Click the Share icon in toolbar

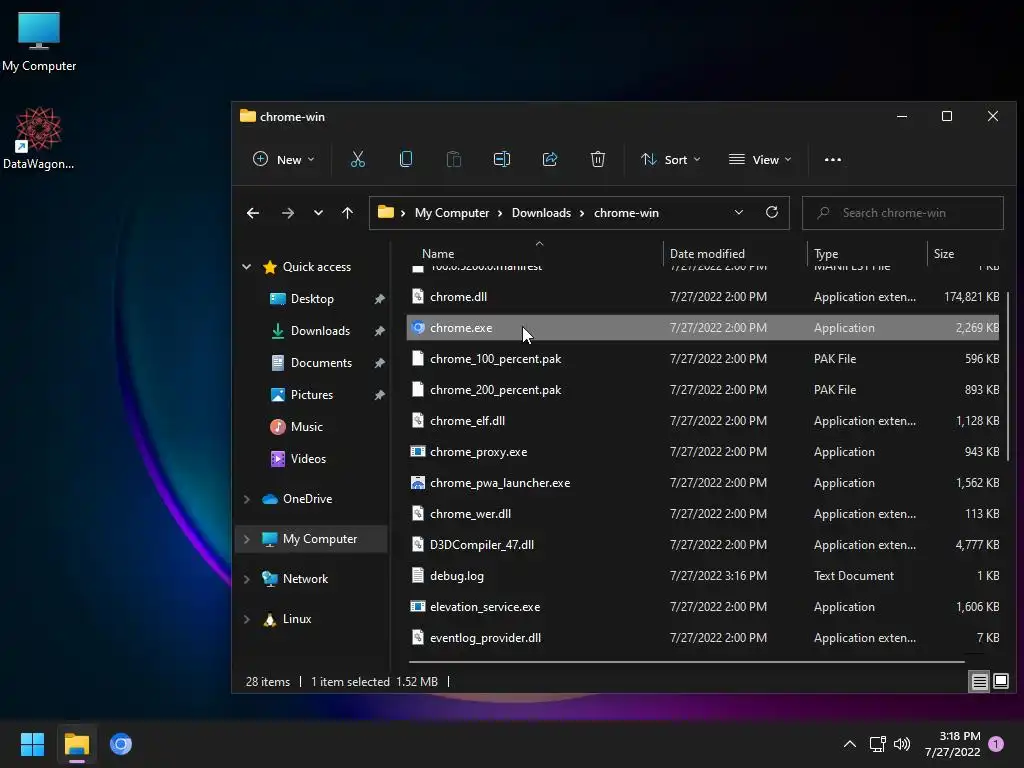pos(550,159)
